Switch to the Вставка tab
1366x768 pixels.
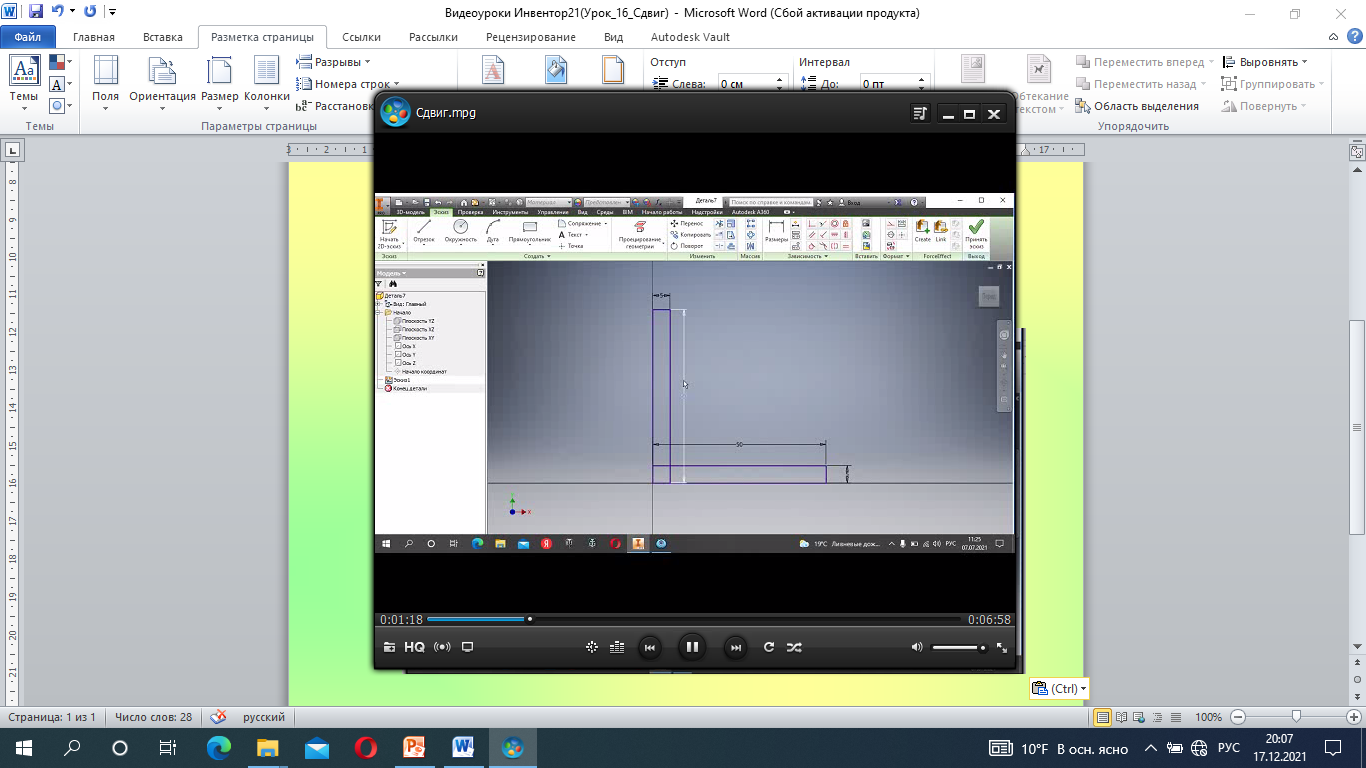pos(163,37)
